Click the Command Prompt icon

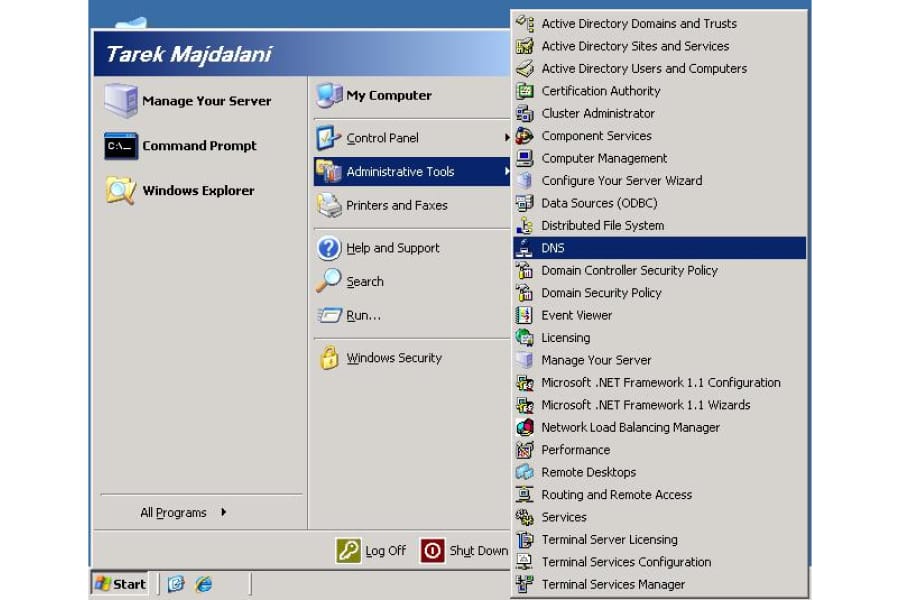click(121, 146)
